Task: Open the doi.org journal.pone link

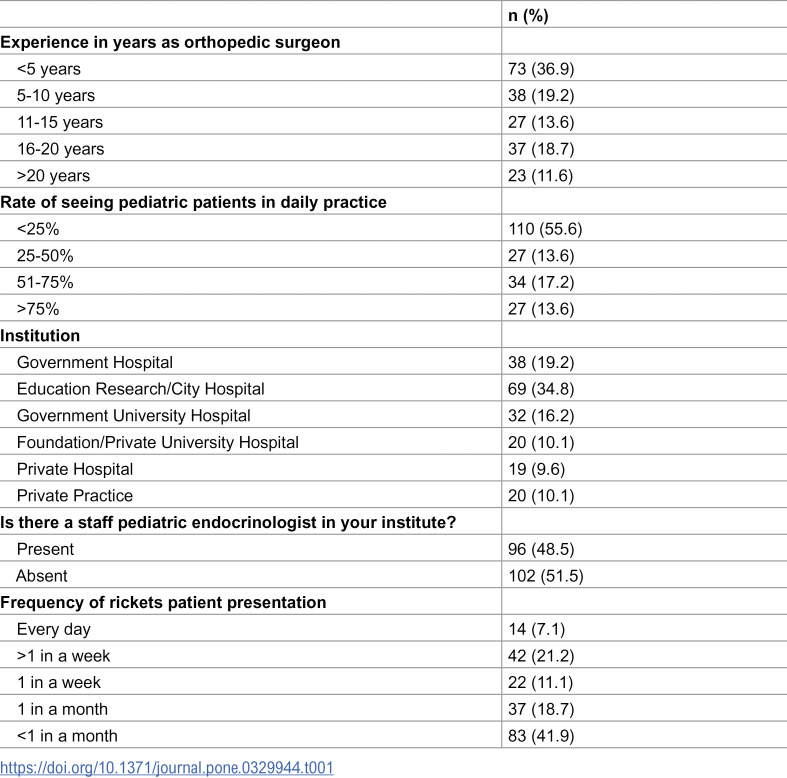Action: click(167, 767)
